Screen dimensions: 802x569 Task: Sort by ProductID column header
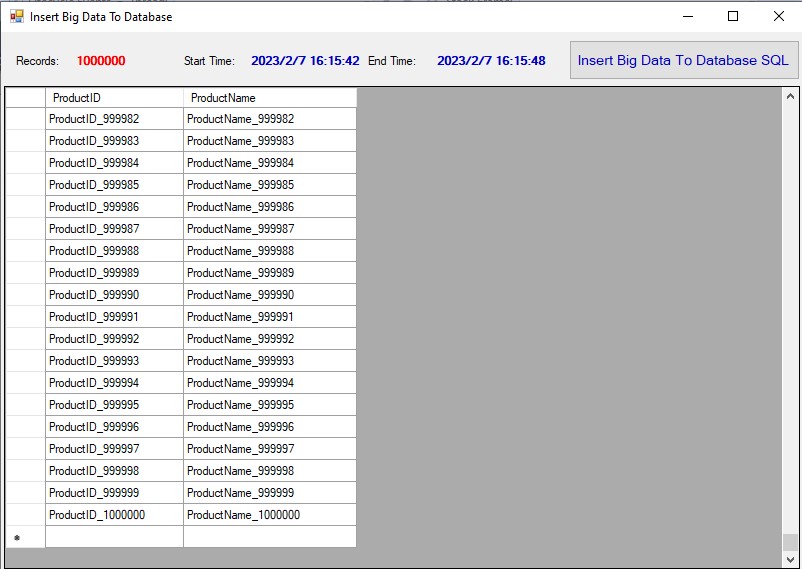[115, 98]
